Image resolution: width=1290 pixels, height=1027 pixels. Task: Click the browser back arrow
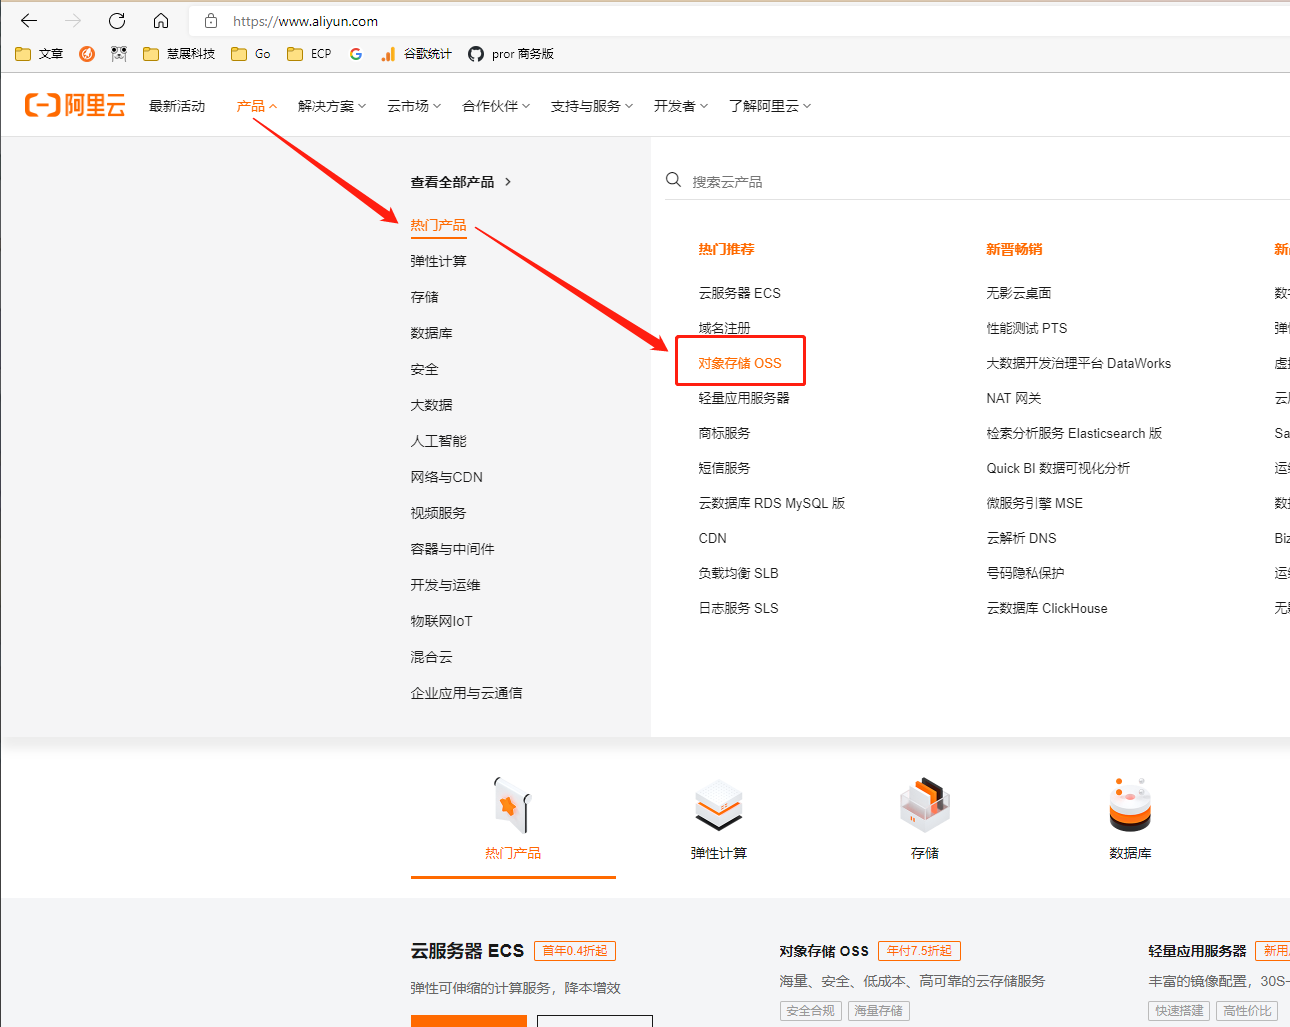pos(29,21)
